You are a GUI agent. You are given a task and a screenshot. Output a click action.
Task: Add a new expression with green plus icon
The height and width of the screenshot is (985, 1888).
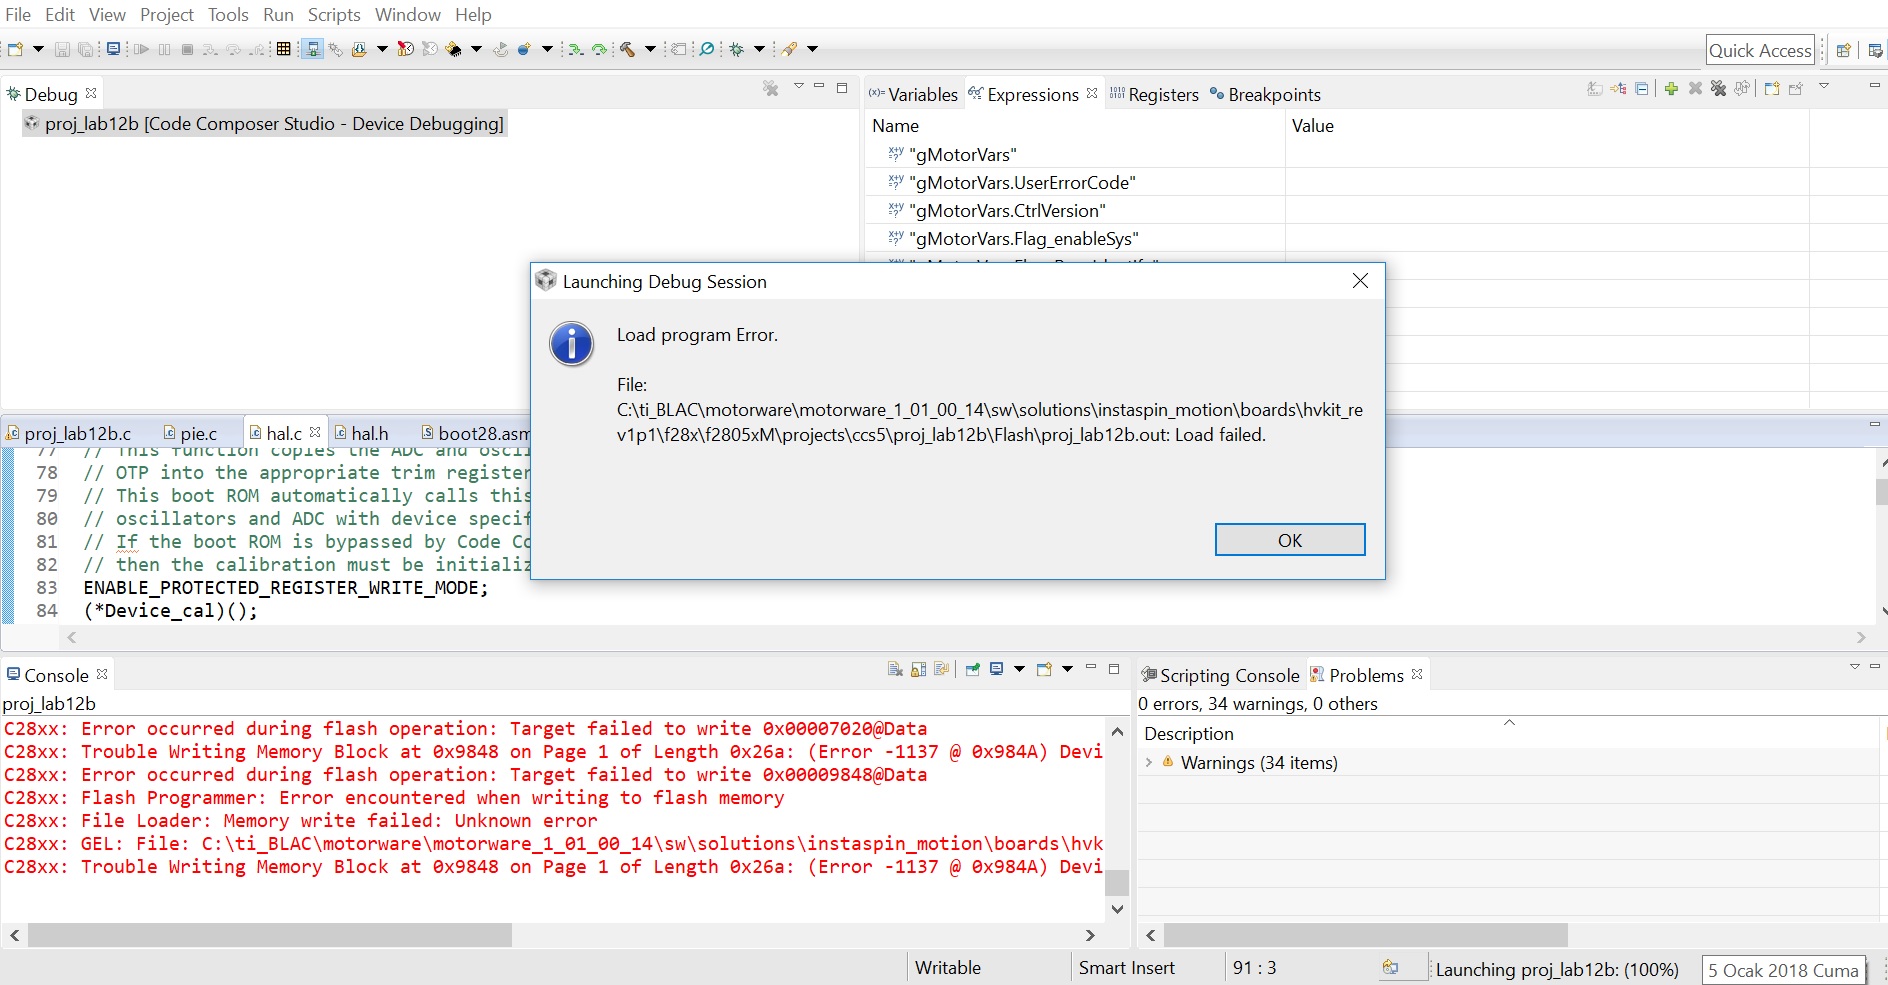[1671, 89]
